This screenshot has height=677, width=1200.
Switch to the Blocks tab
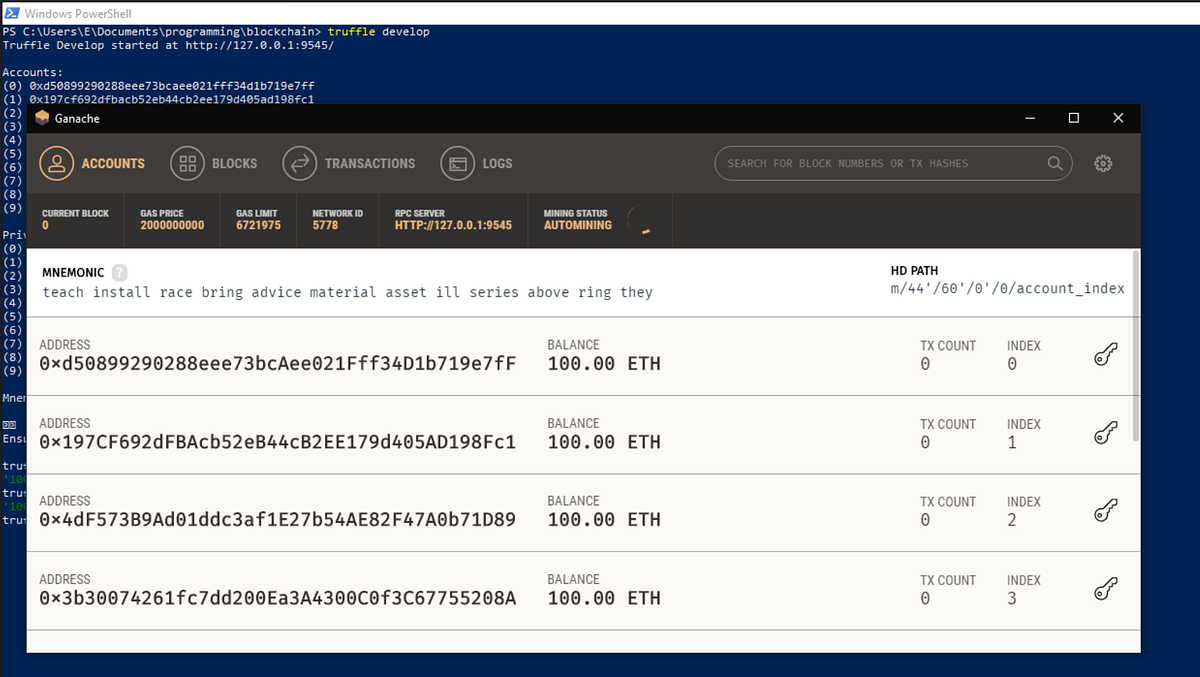[x=189, y=163]
